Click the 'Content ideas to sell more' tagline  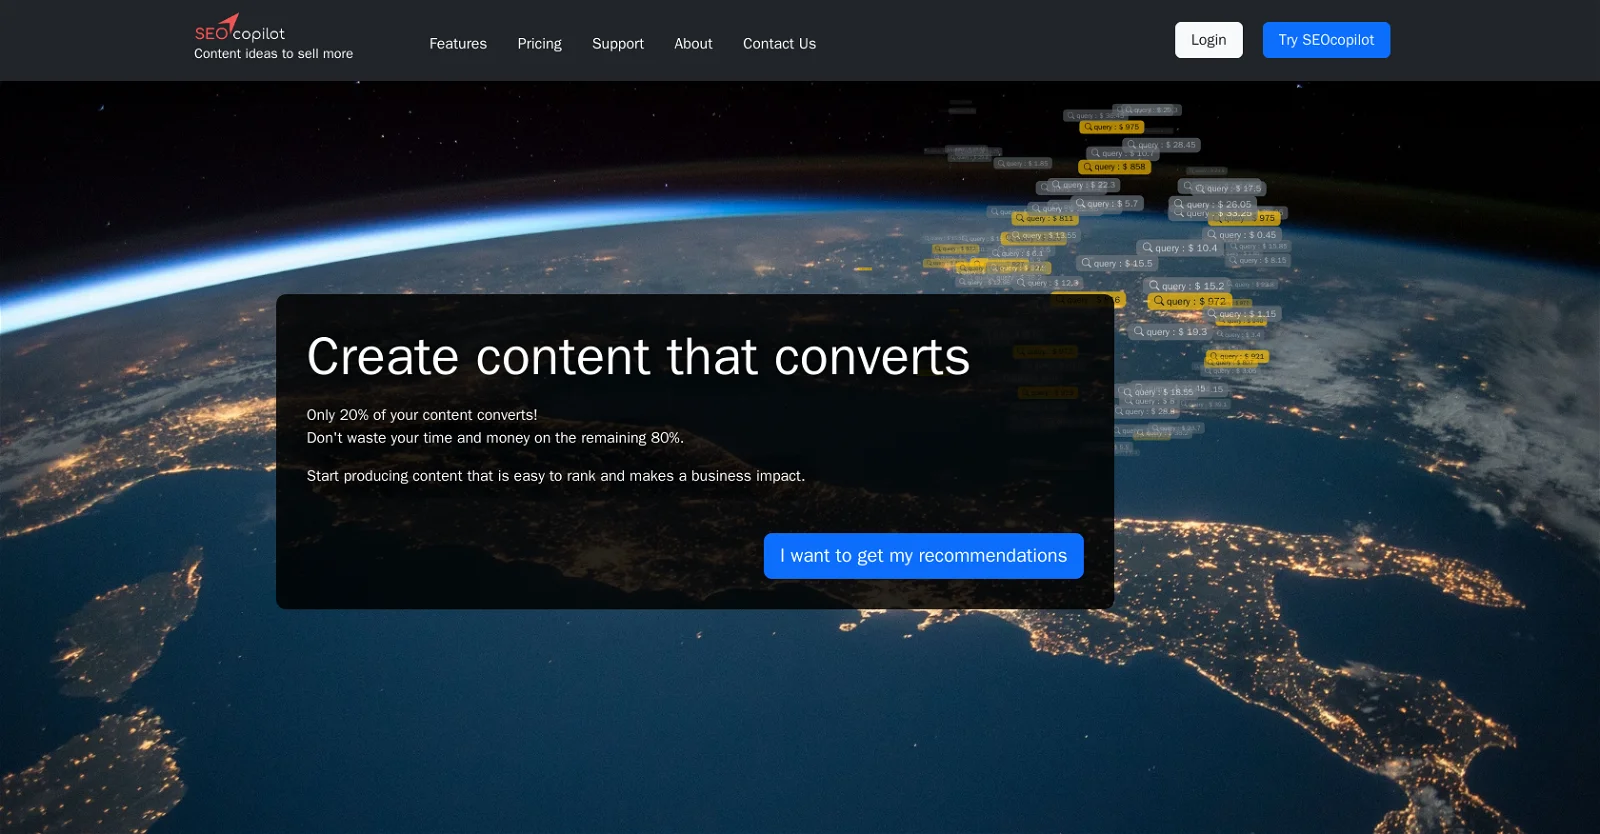273,54
